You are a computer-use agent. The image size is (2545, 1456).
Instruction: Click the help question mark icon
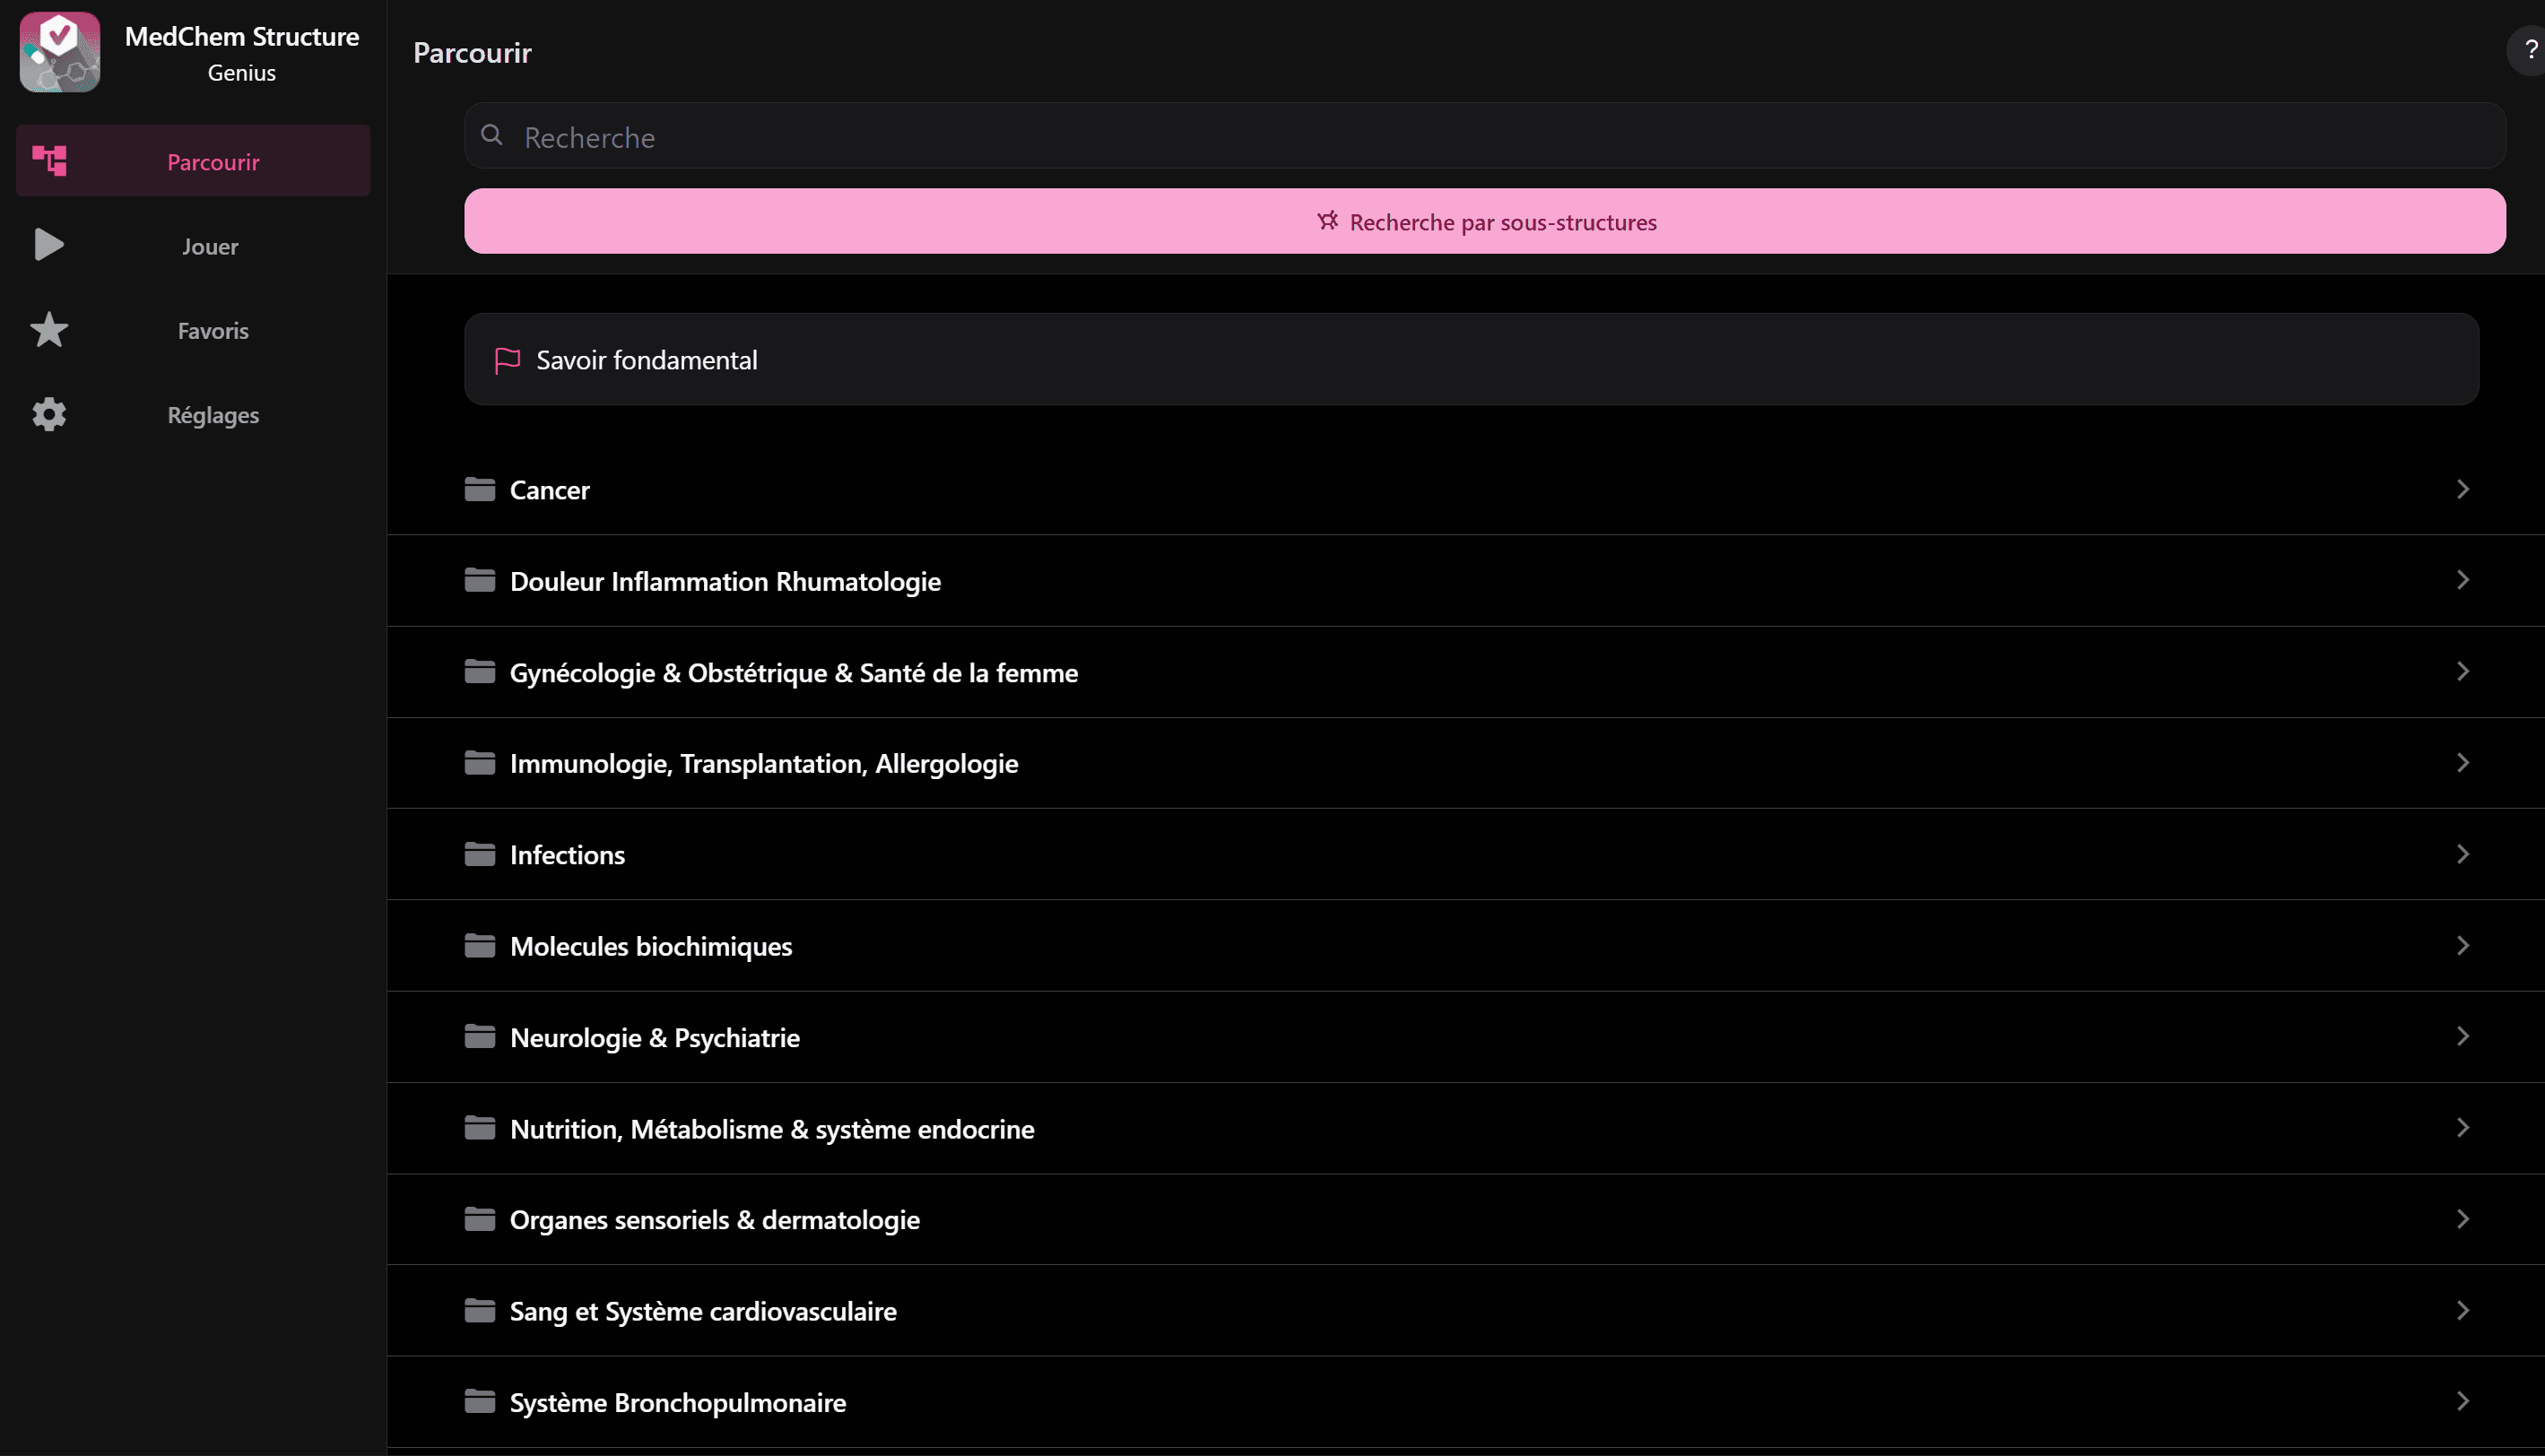pos(2530,50)
